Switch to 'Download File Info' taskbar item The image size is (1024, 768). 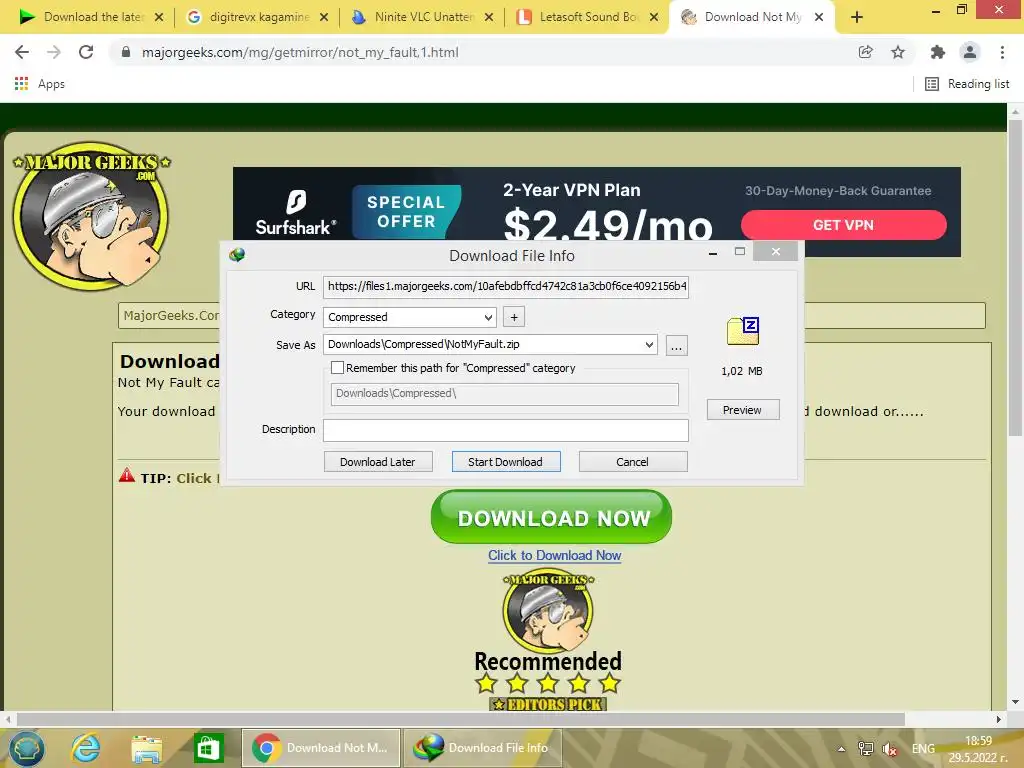[483, 748]
